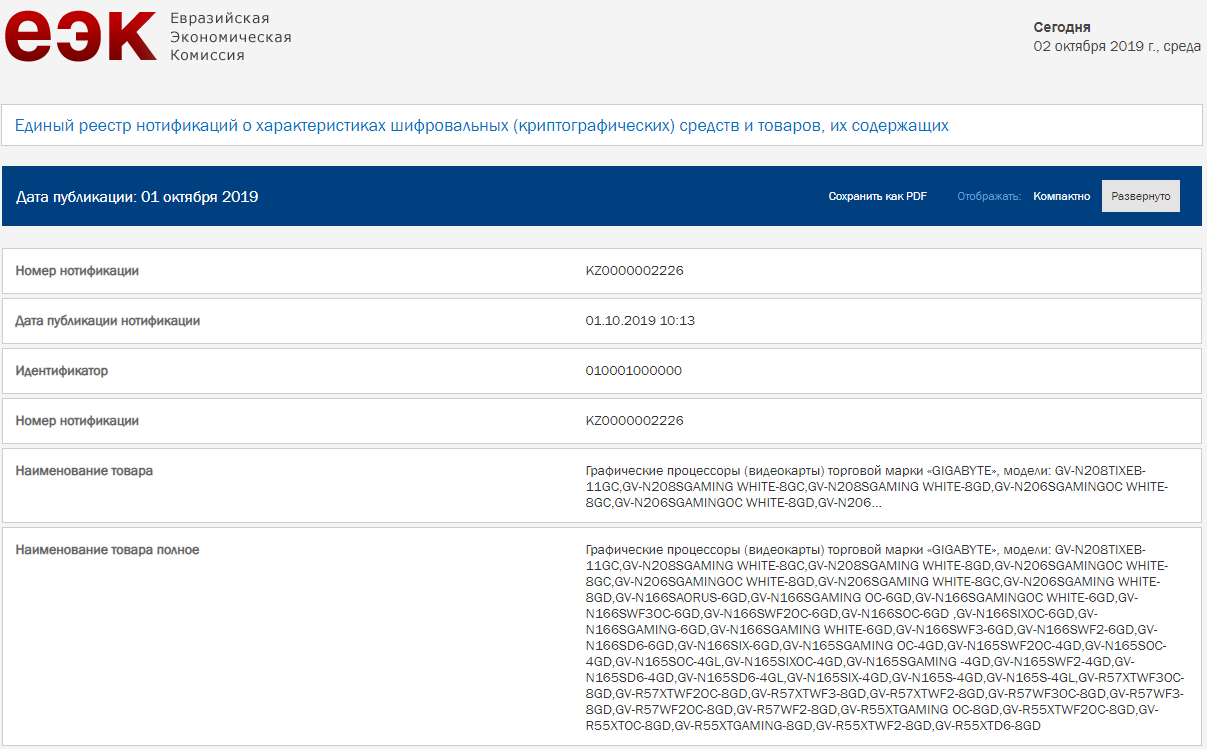The image size is (1207, 749).
Task: Open the Единый реестр нотификаций title link
Action: point(482,126)
